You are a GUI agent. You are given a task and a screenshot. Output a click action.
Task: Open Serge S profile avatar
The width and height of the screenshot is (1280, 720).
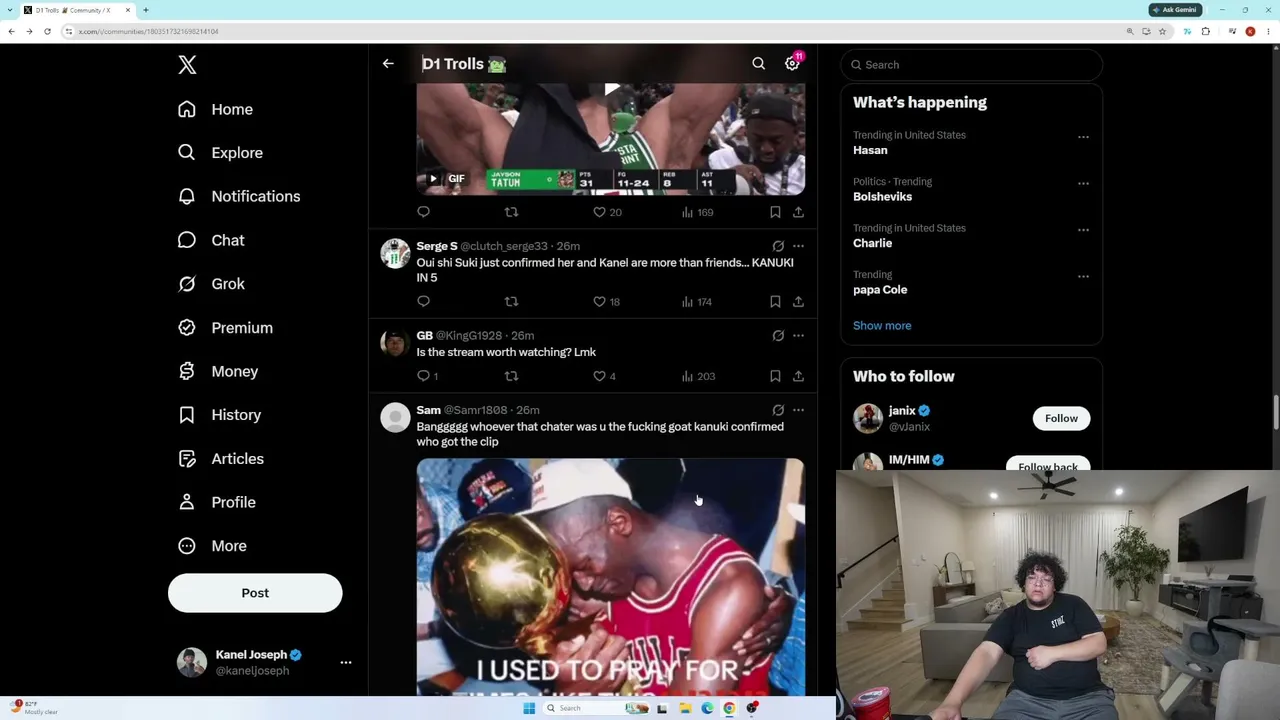395,254
